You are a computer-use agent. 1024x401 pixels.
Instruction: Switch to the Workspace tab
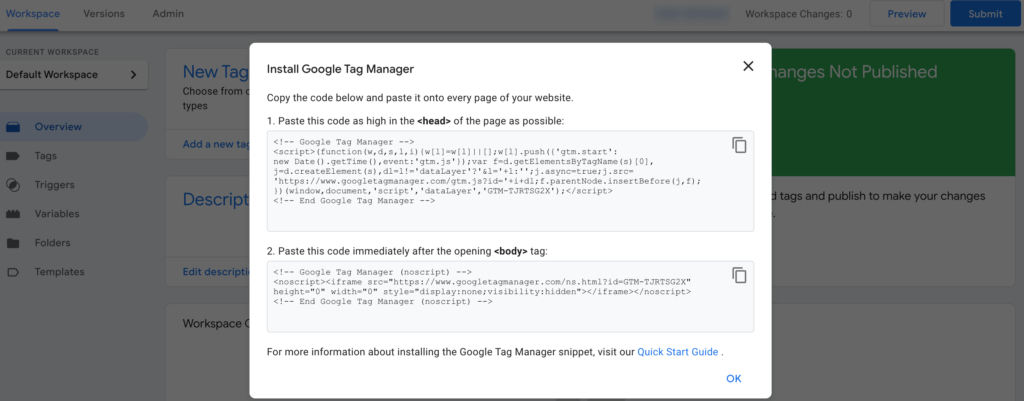(33, 14)
